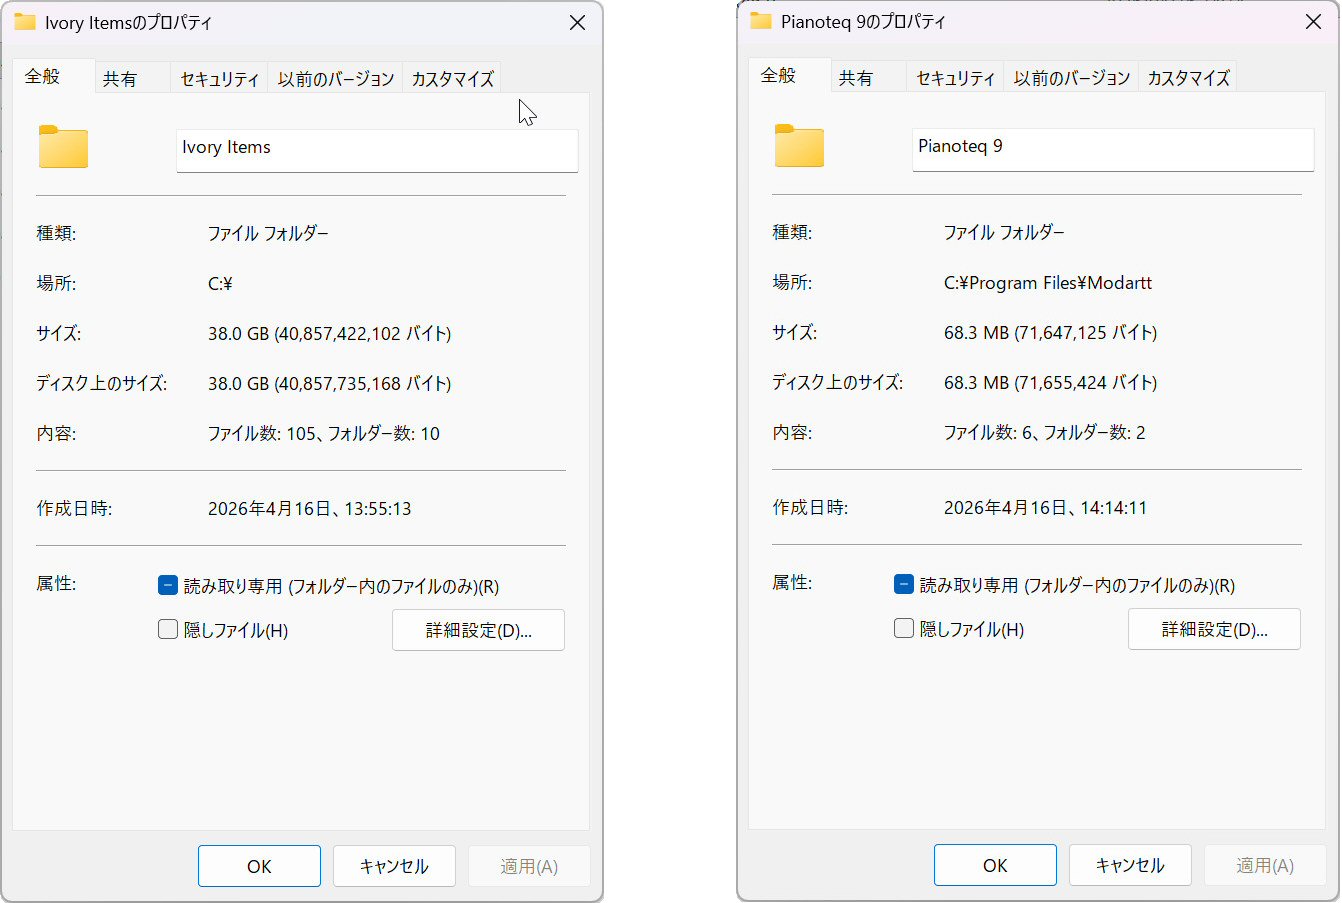1342x903 pixels.
Task: Toggle 読み取り専用 checkbox in Ivory Items dialog
Action: 168,586
